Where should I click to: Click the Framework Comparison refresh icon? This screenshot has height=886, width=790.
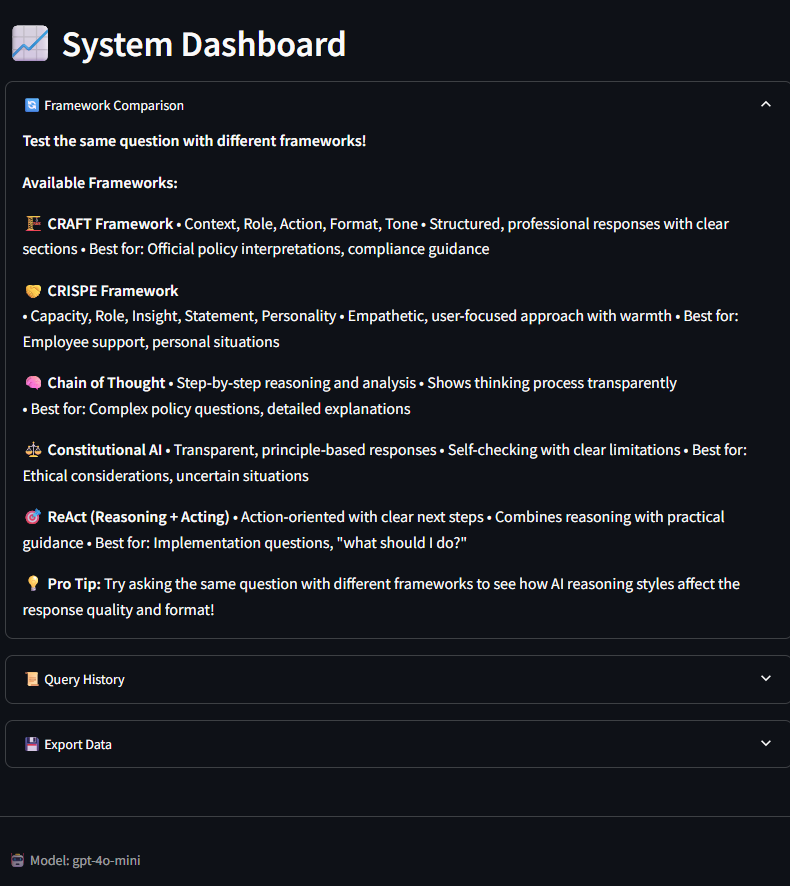[x=32, y=105]
